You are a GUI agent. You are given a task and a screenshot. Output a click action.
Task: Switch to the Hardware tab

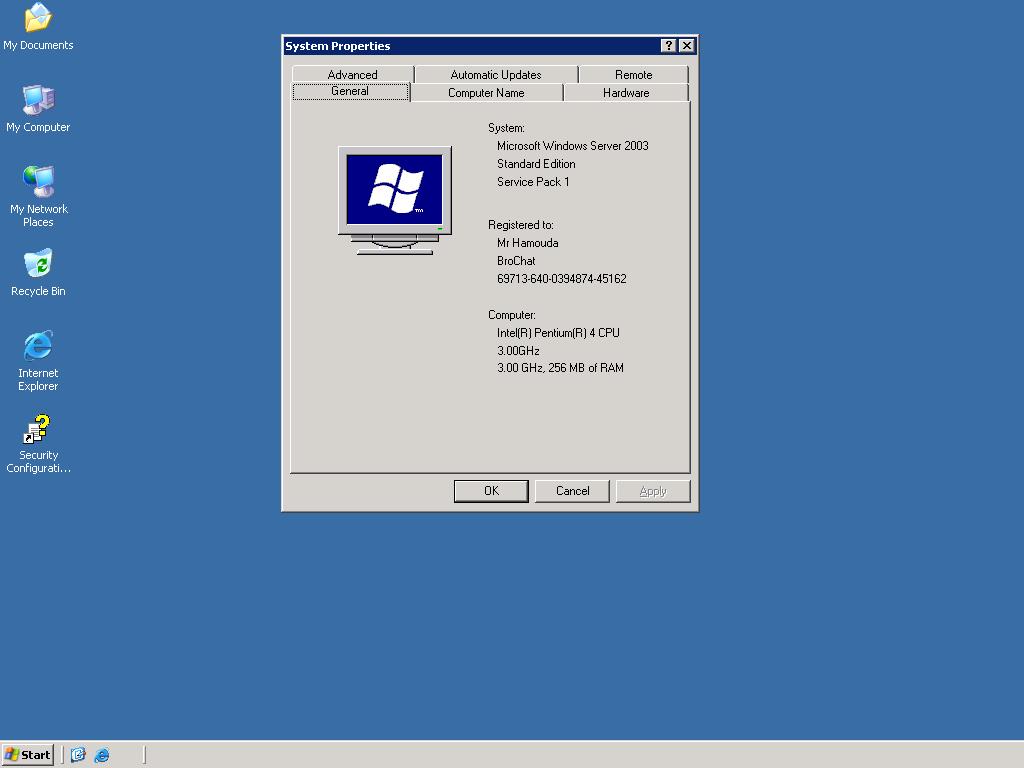[x=626, y=93]
